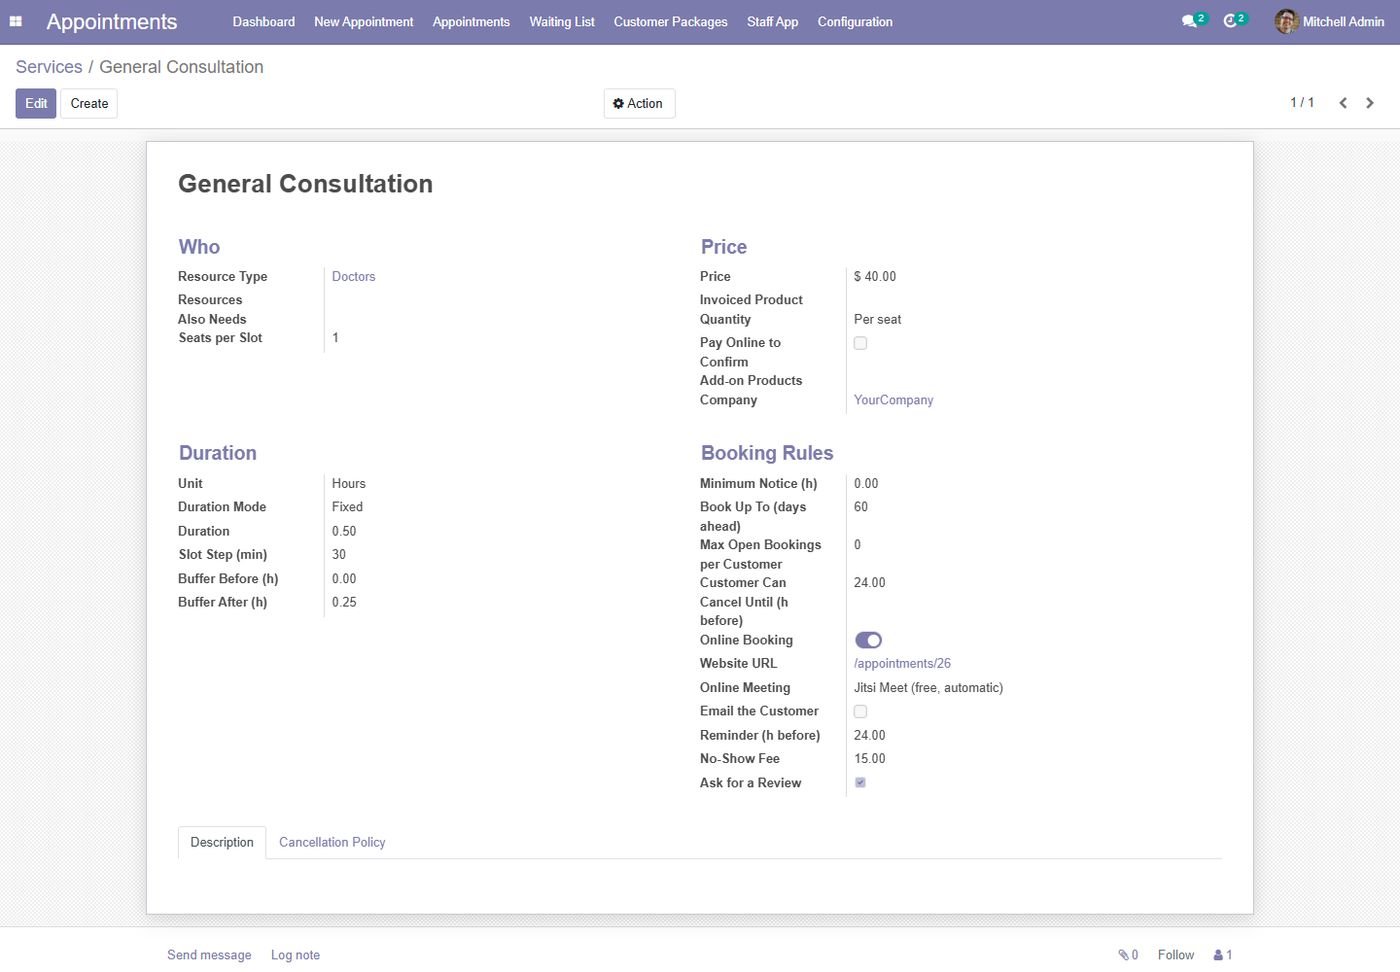Click the Create button
1400x972 pixels.
pyautogui.click(x=89, y=104)
